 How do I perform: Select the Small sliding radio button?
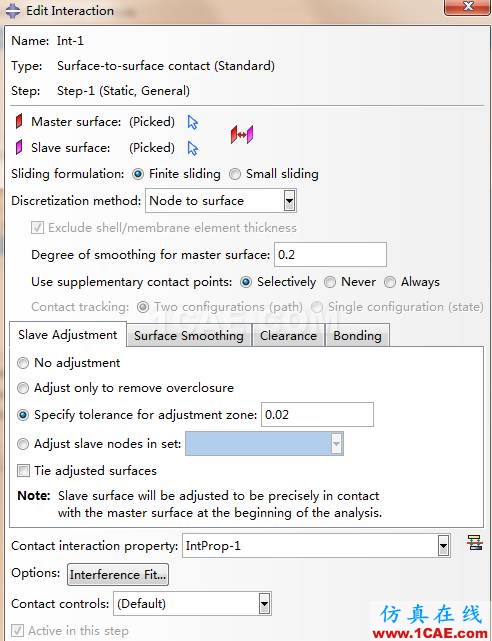click(x=235, y=174)
